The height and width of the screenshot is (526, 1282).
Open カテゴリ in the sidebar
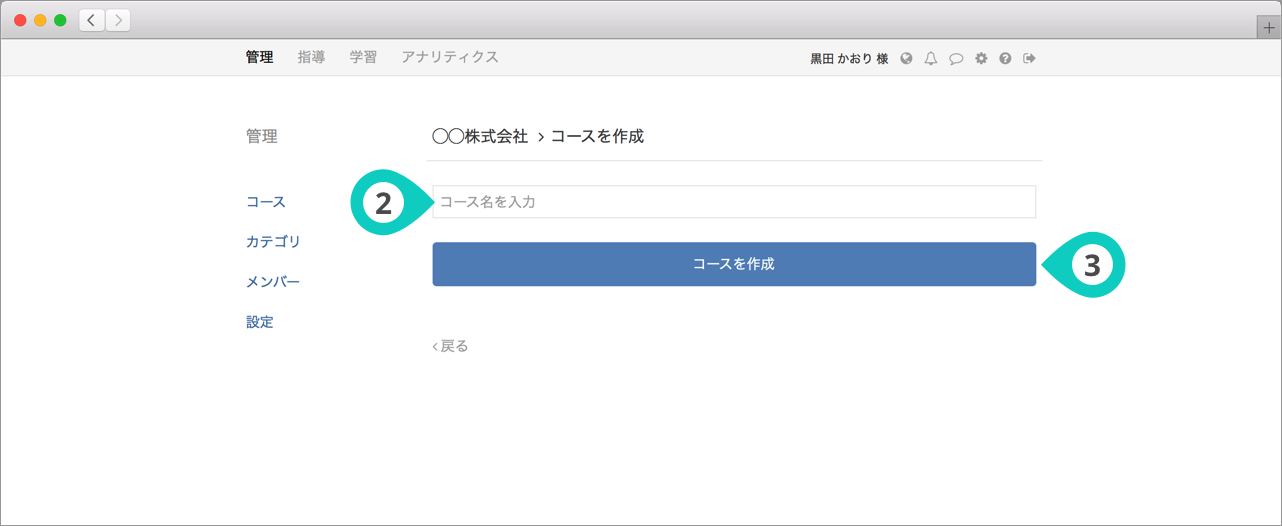(x=273, y=241)
